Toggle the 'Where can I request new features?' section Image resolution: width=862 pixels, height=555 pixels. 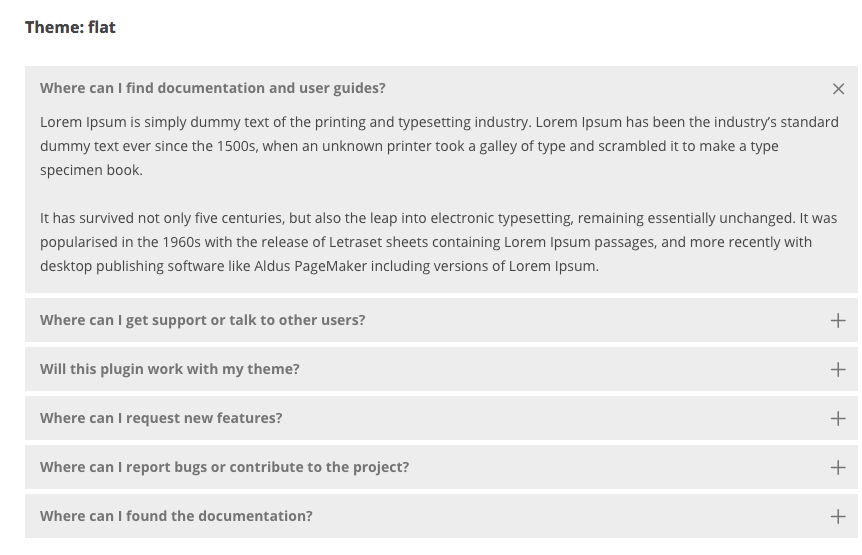pos(161,418)
